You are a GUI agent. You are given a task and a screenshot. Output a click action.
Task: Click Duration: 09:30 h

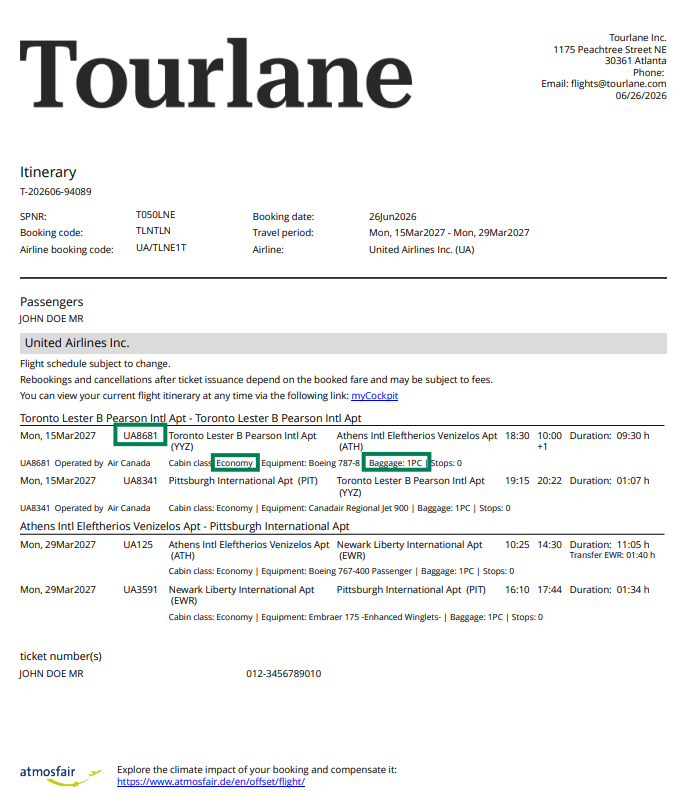609,436
